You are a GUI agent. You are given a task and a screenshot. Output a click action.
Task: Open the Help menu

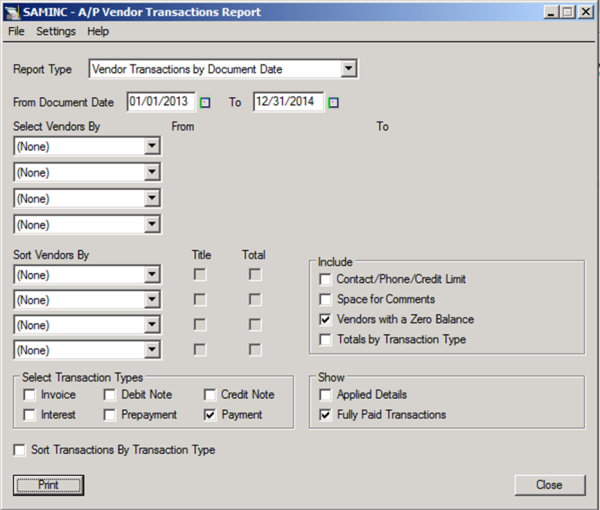tap(98, 31)
